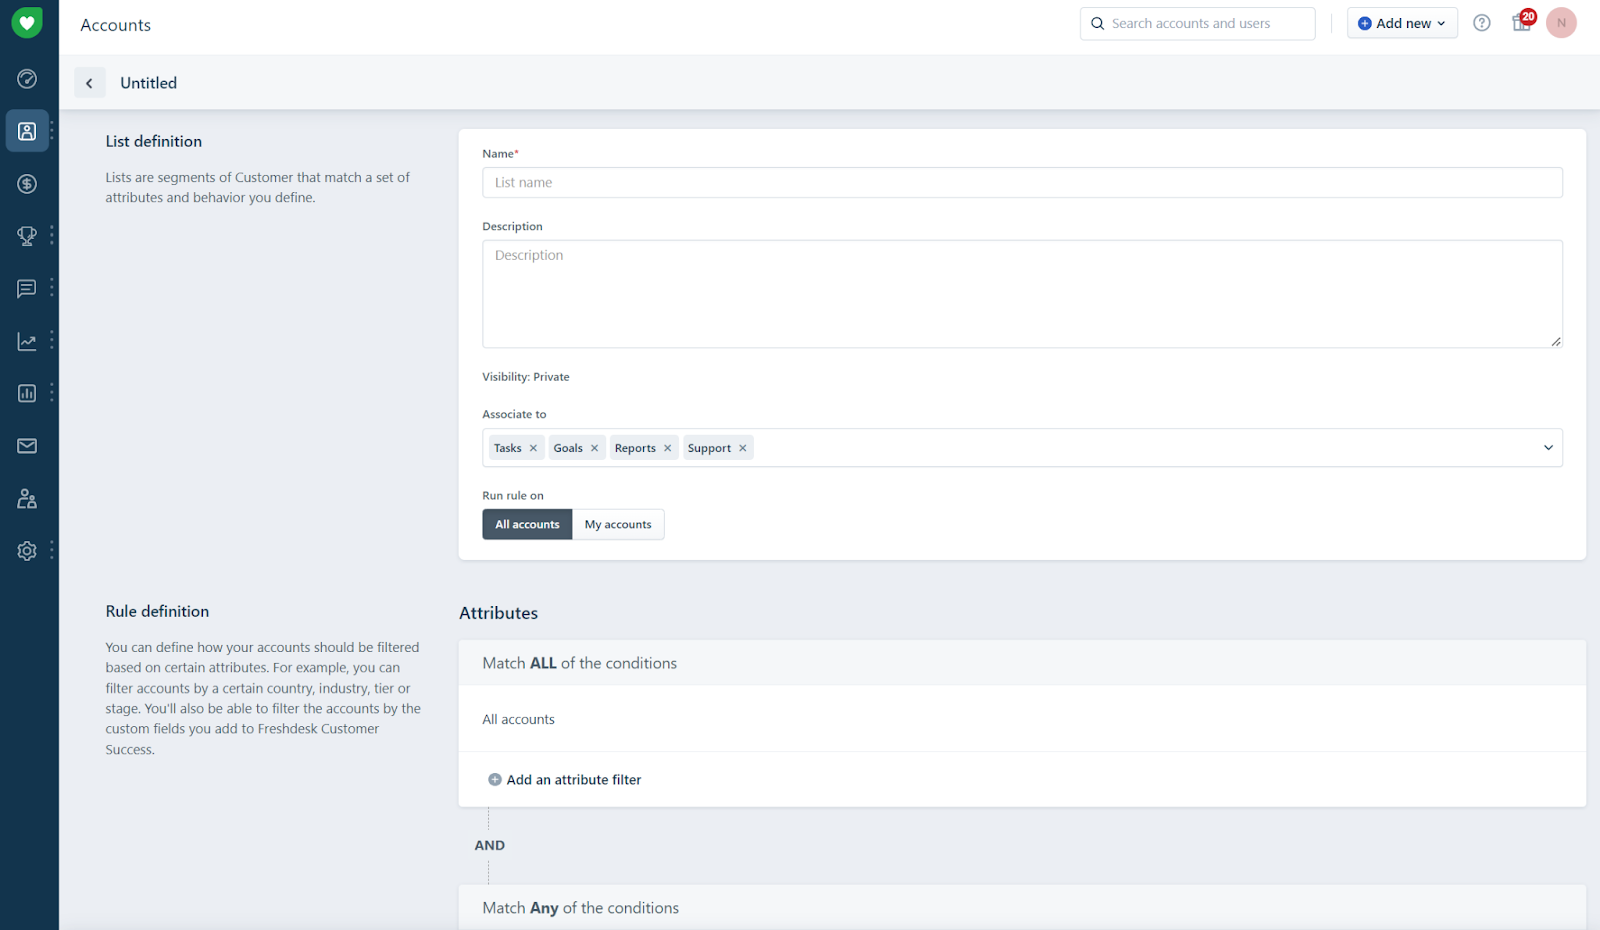Screen dimensions: 1600x930
Task: Click the All accounts condition text
Action: (519, 719)
